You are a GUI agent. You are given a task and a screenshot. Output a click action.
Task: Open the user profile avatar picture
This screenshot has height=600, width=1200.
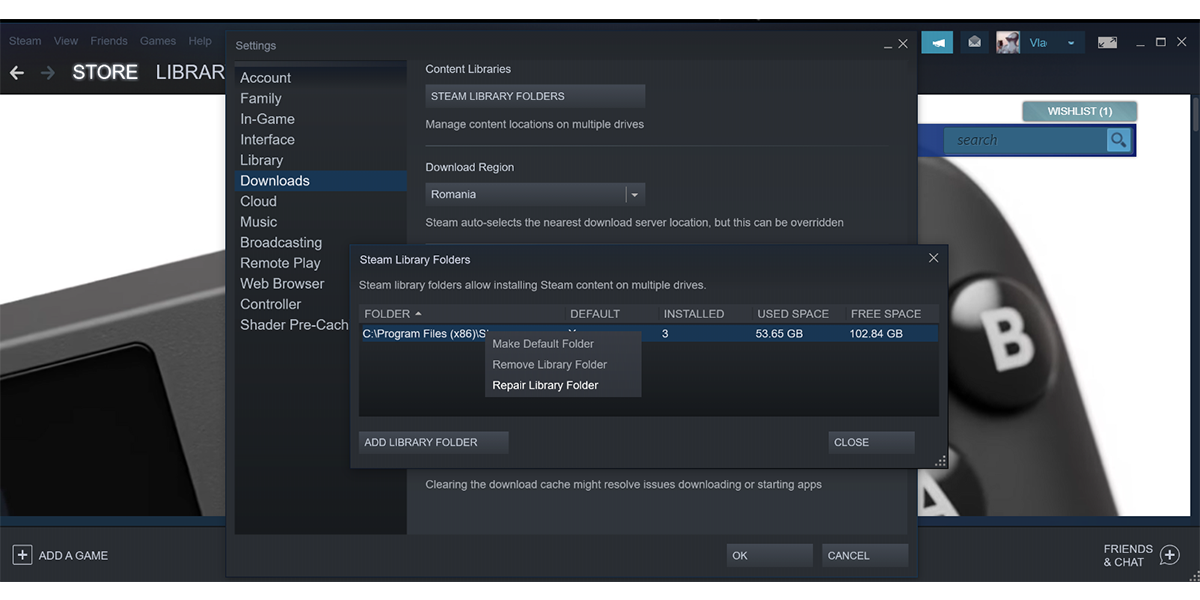1007,42
